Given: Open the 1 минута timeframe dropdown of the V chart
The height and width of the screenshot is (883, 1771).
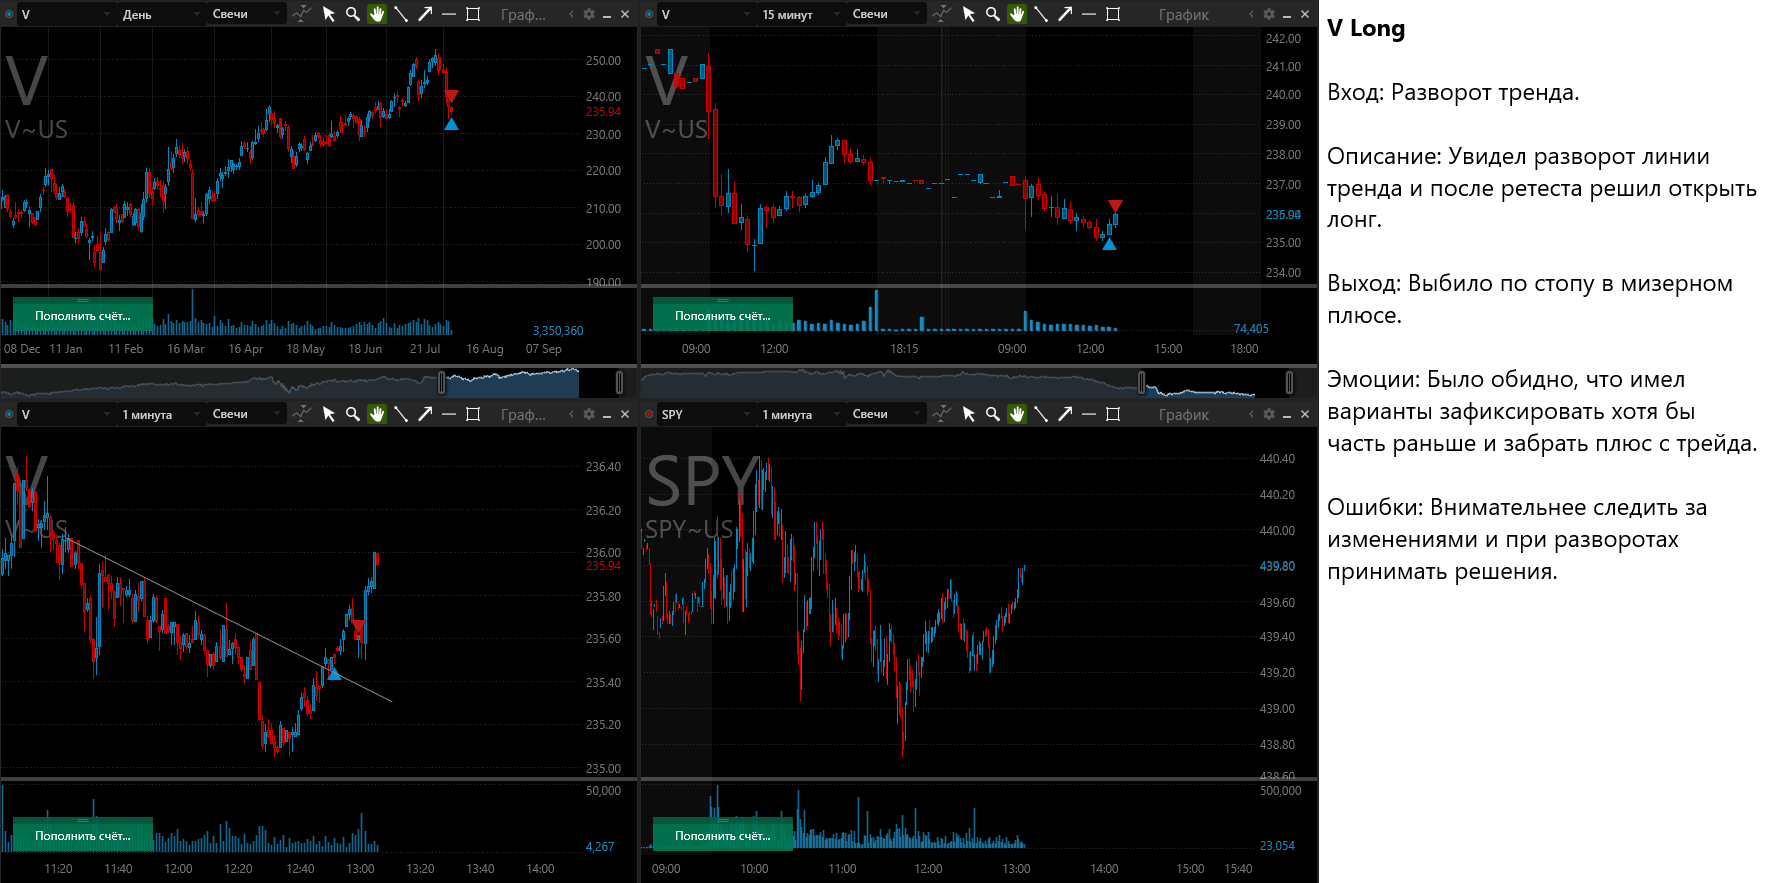Looking at the screenshot, I should 160,414.
